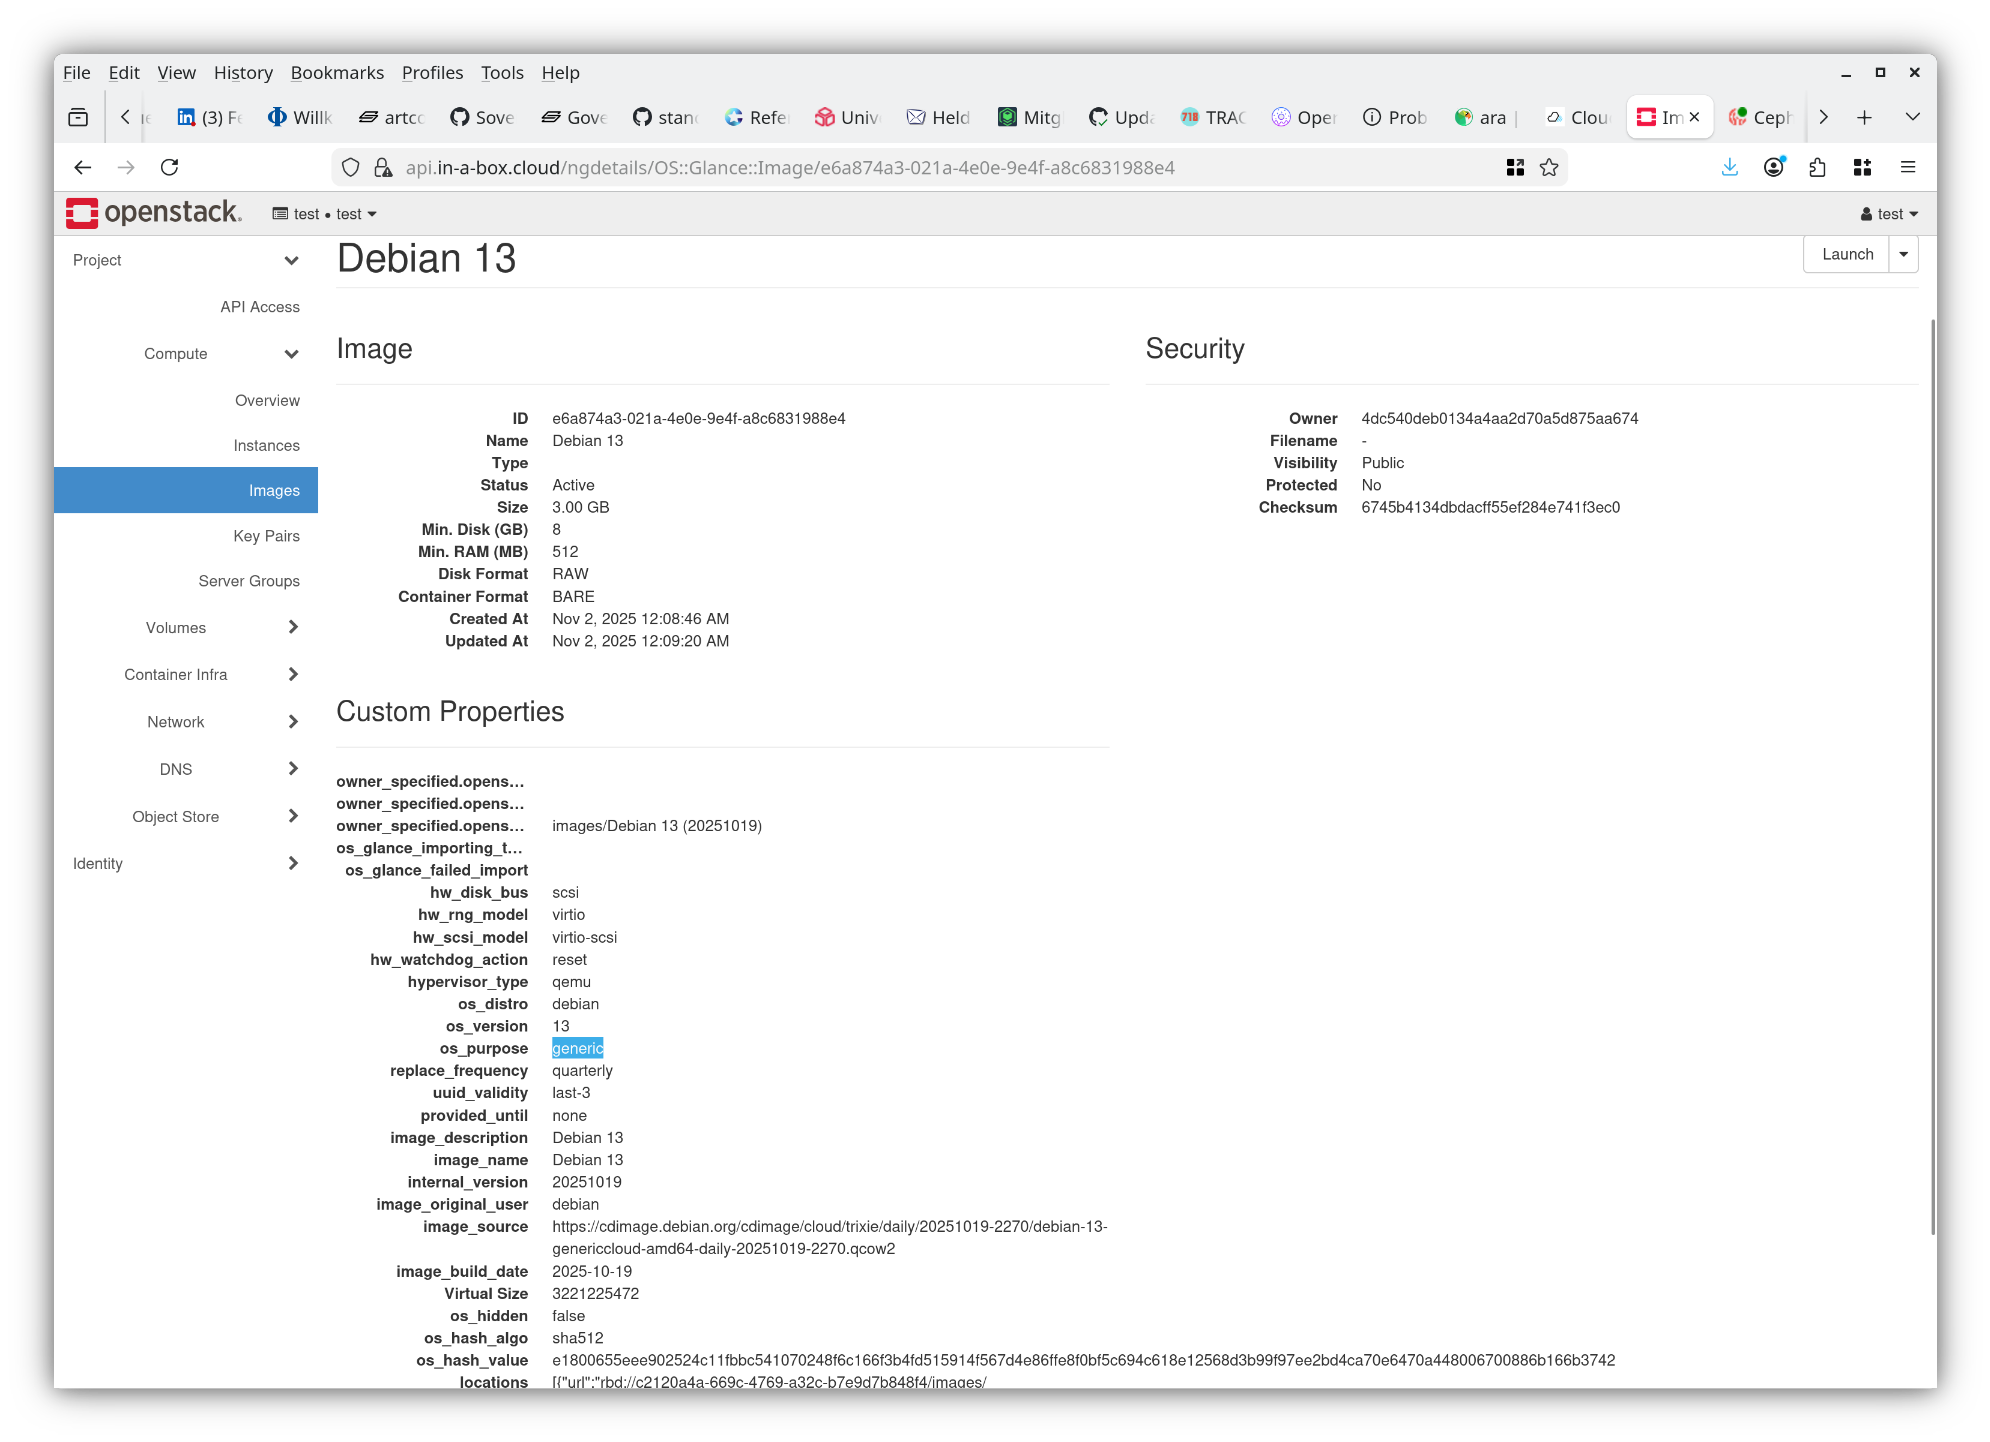1990x1442 pixels.
Task: Click the Launch button
Action: pyautogui.click(x=1847, y=254)
